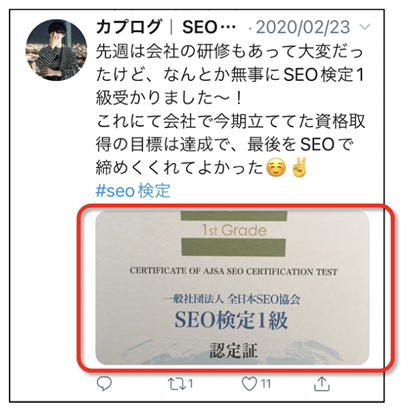The image size is (408, 415).
Task: View the retweet count of 1
Action: [x=190, y=384]
